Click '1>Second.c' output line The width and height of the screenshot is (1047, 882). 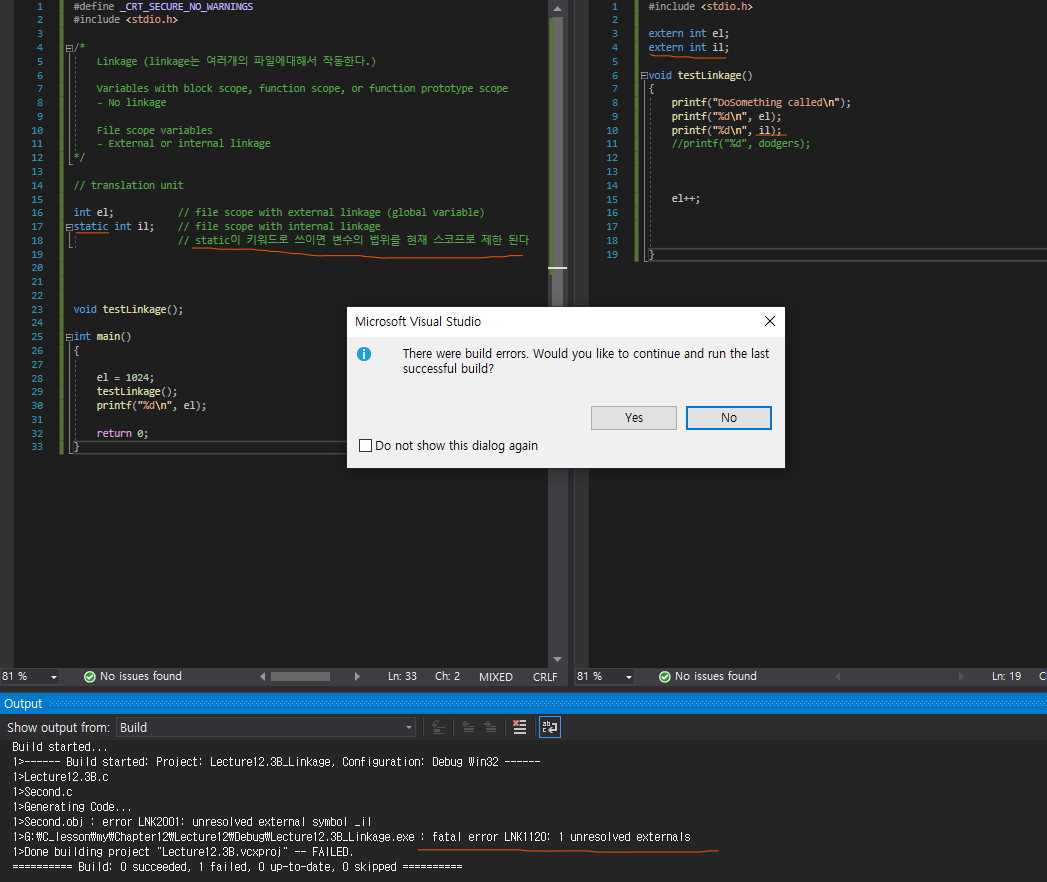(x=42, y=792)
